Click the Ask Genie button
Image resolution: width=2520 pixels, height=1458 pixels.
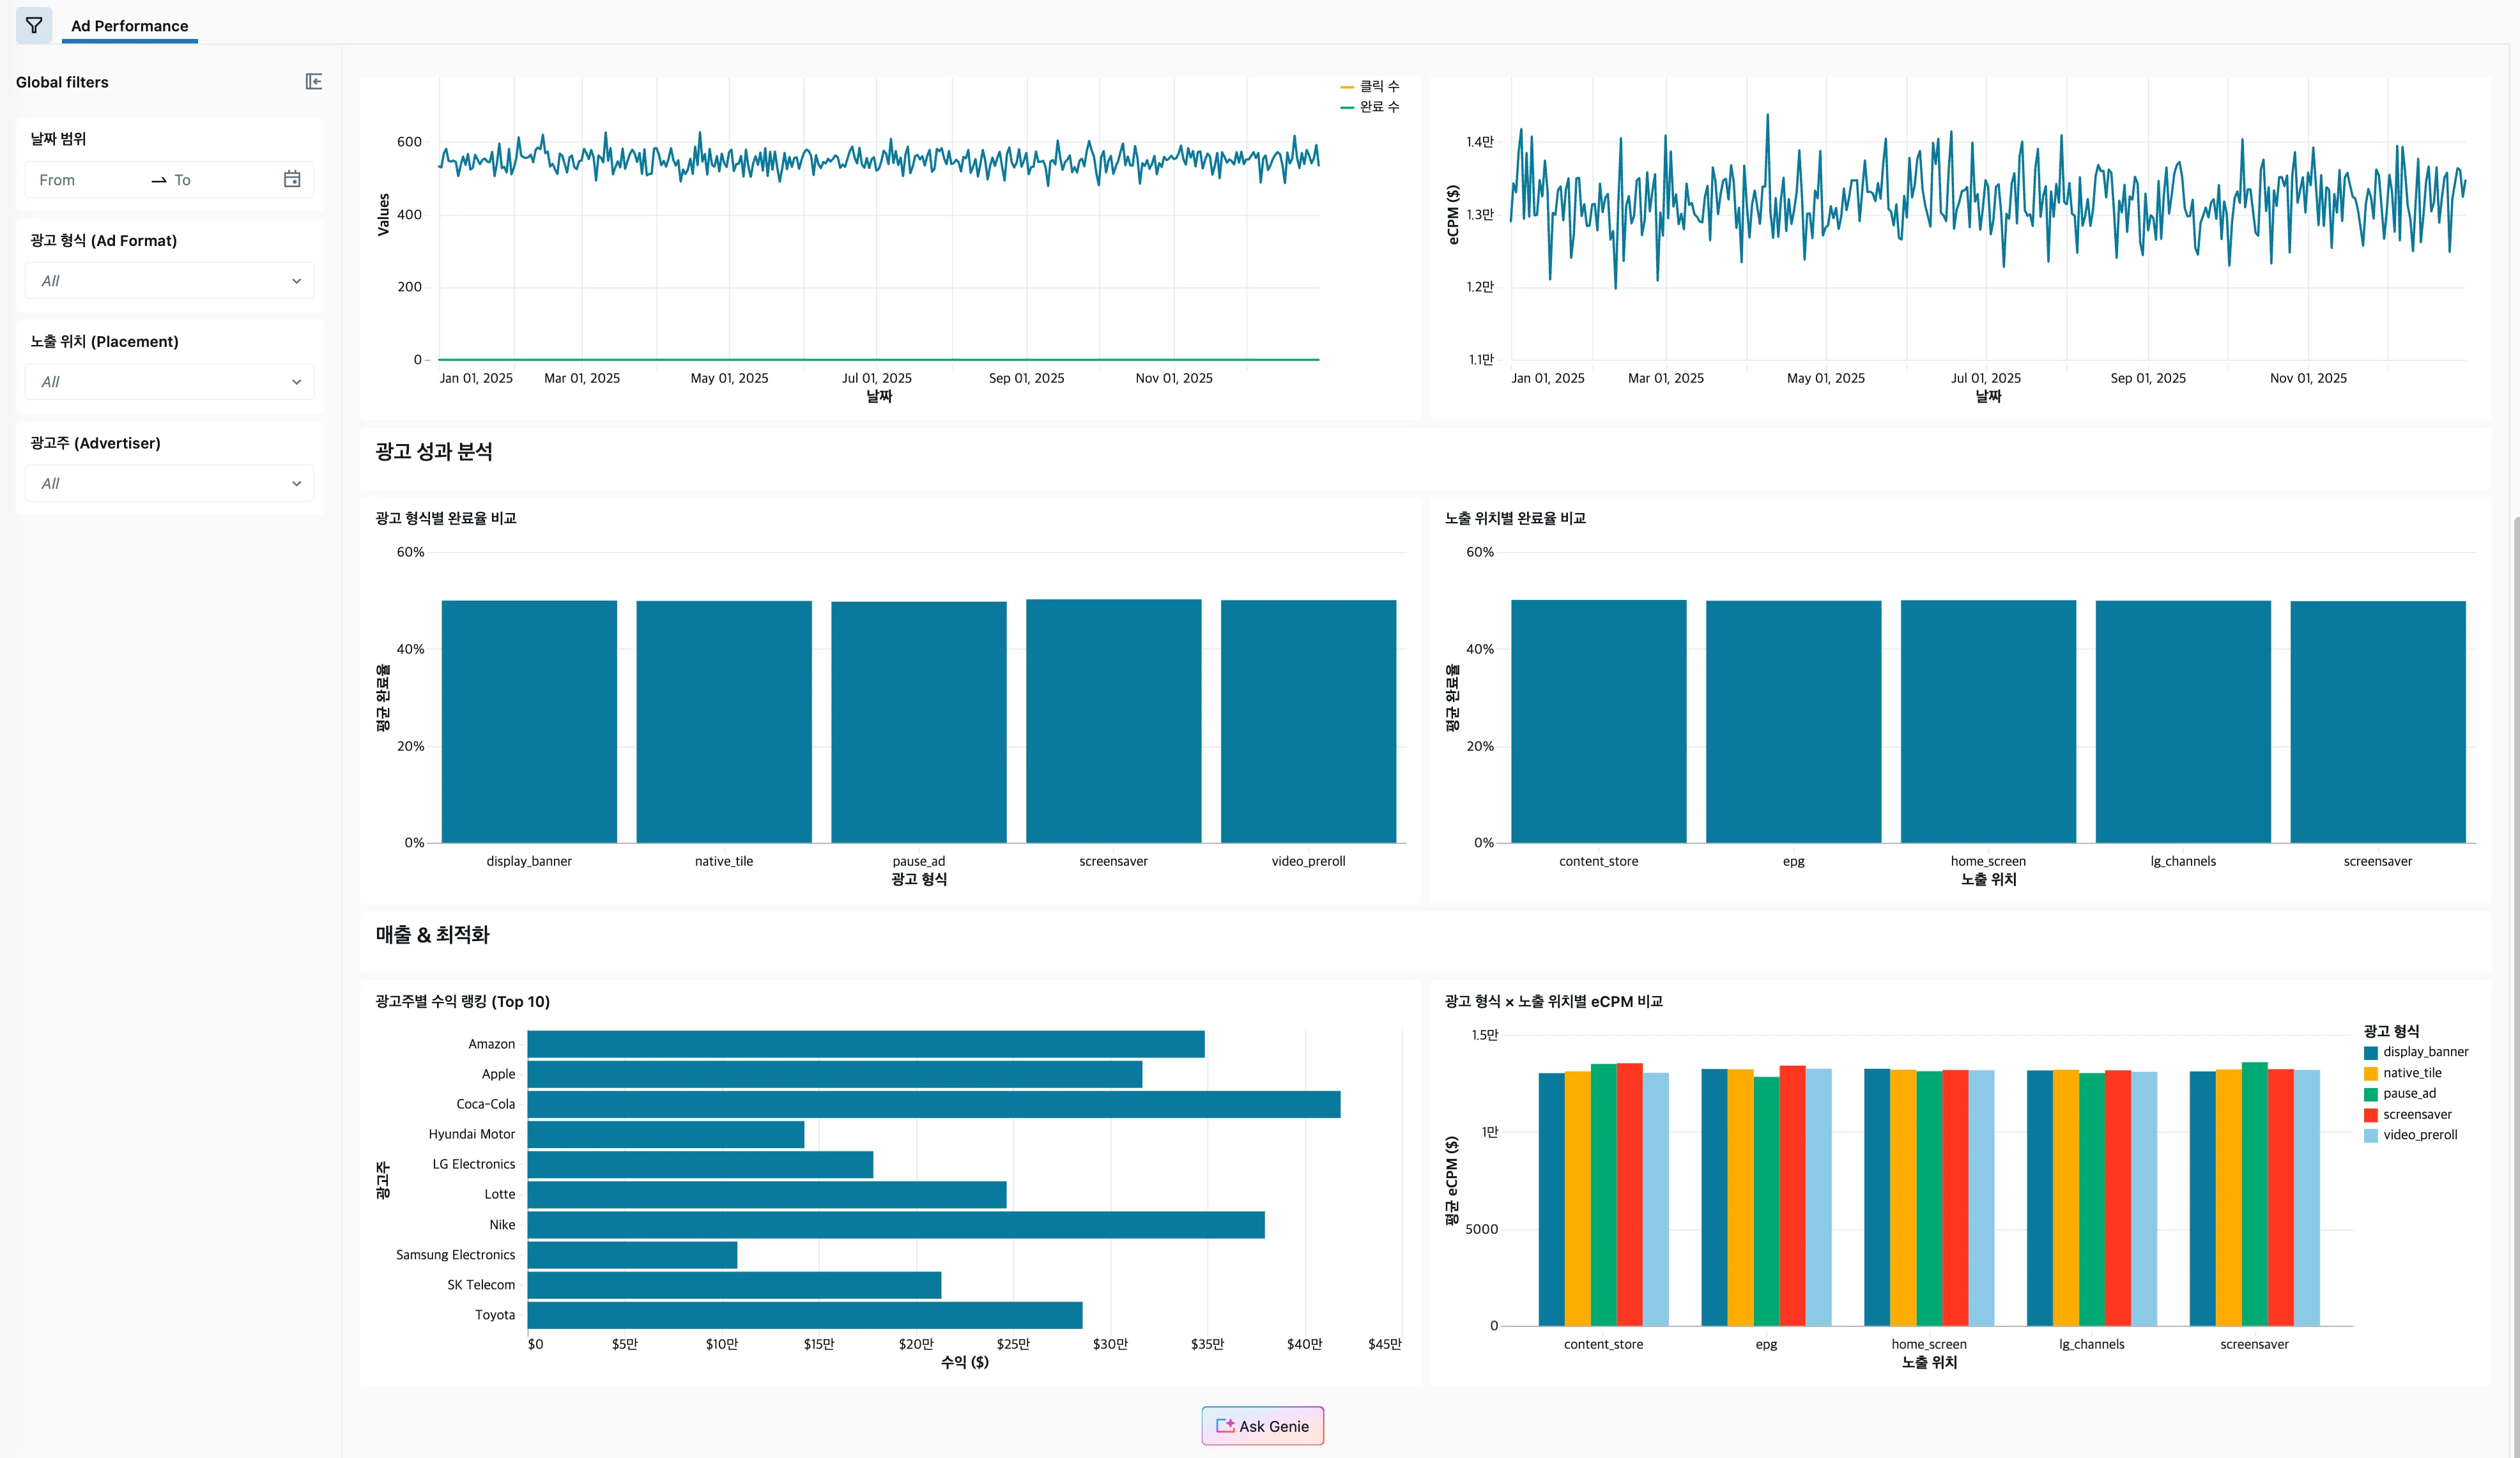[x=1262, y=1426]
